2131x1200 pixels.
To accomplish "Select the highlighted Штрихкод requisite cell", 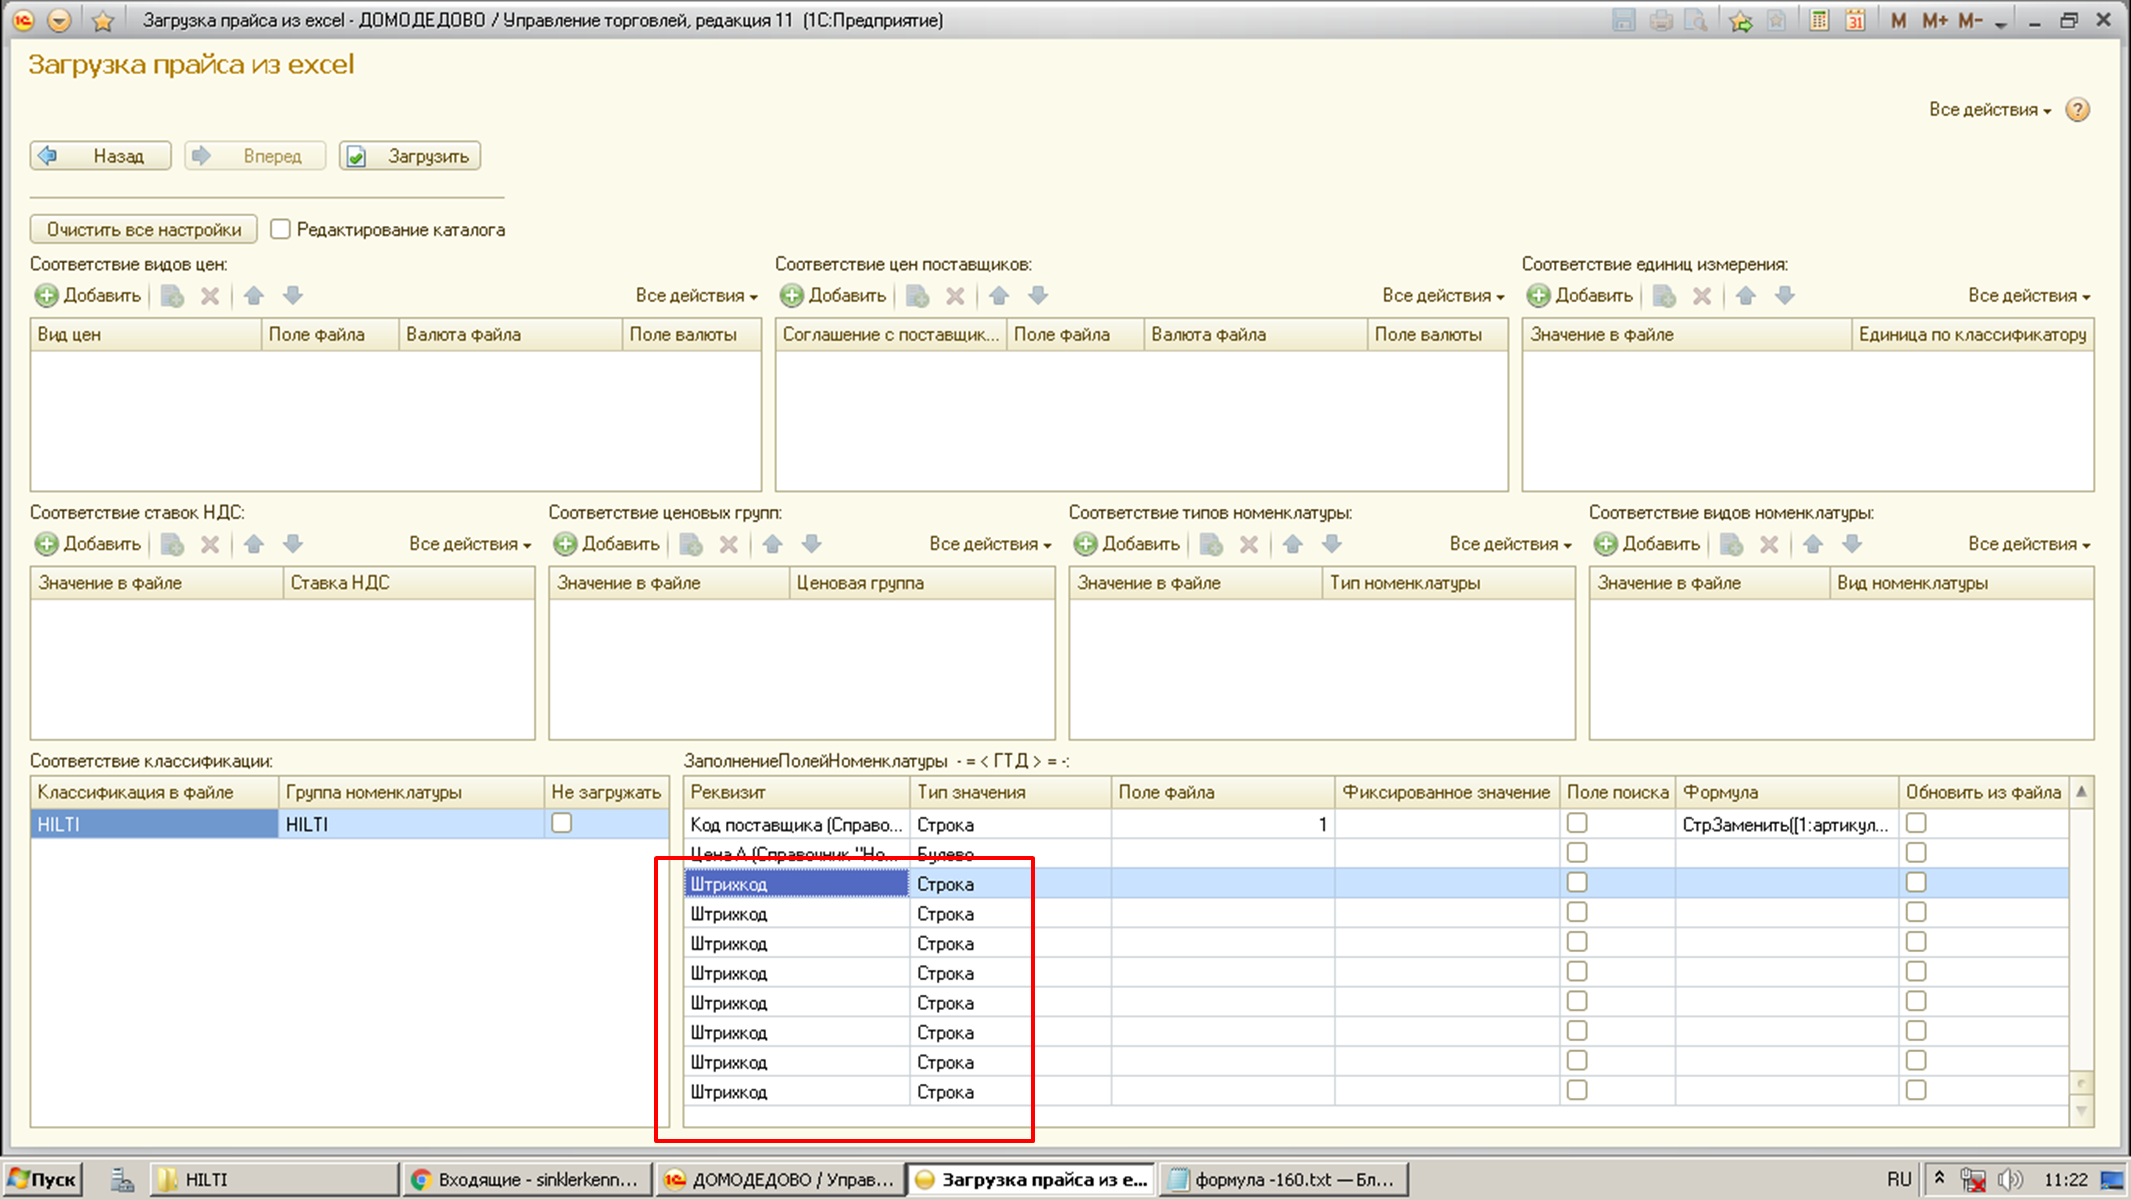I will 796,884.
